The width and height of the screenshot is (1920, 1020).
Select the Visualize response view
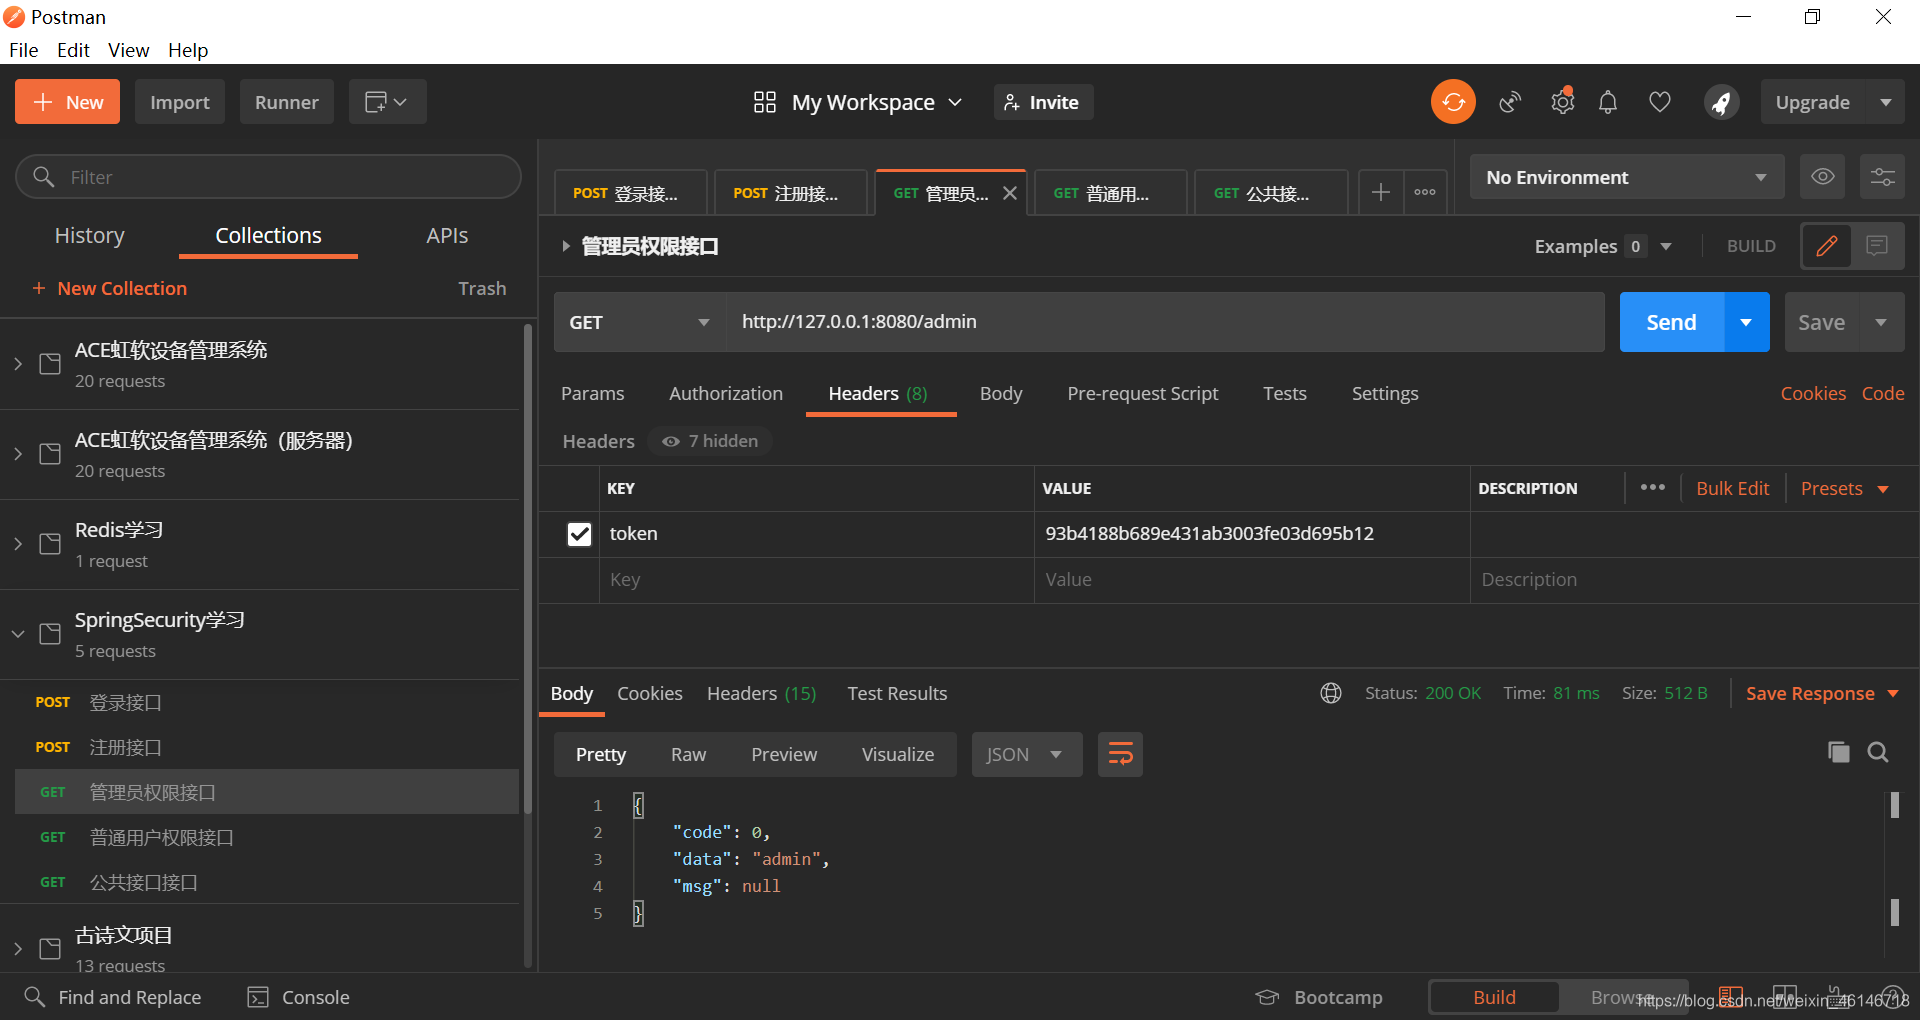898,755
